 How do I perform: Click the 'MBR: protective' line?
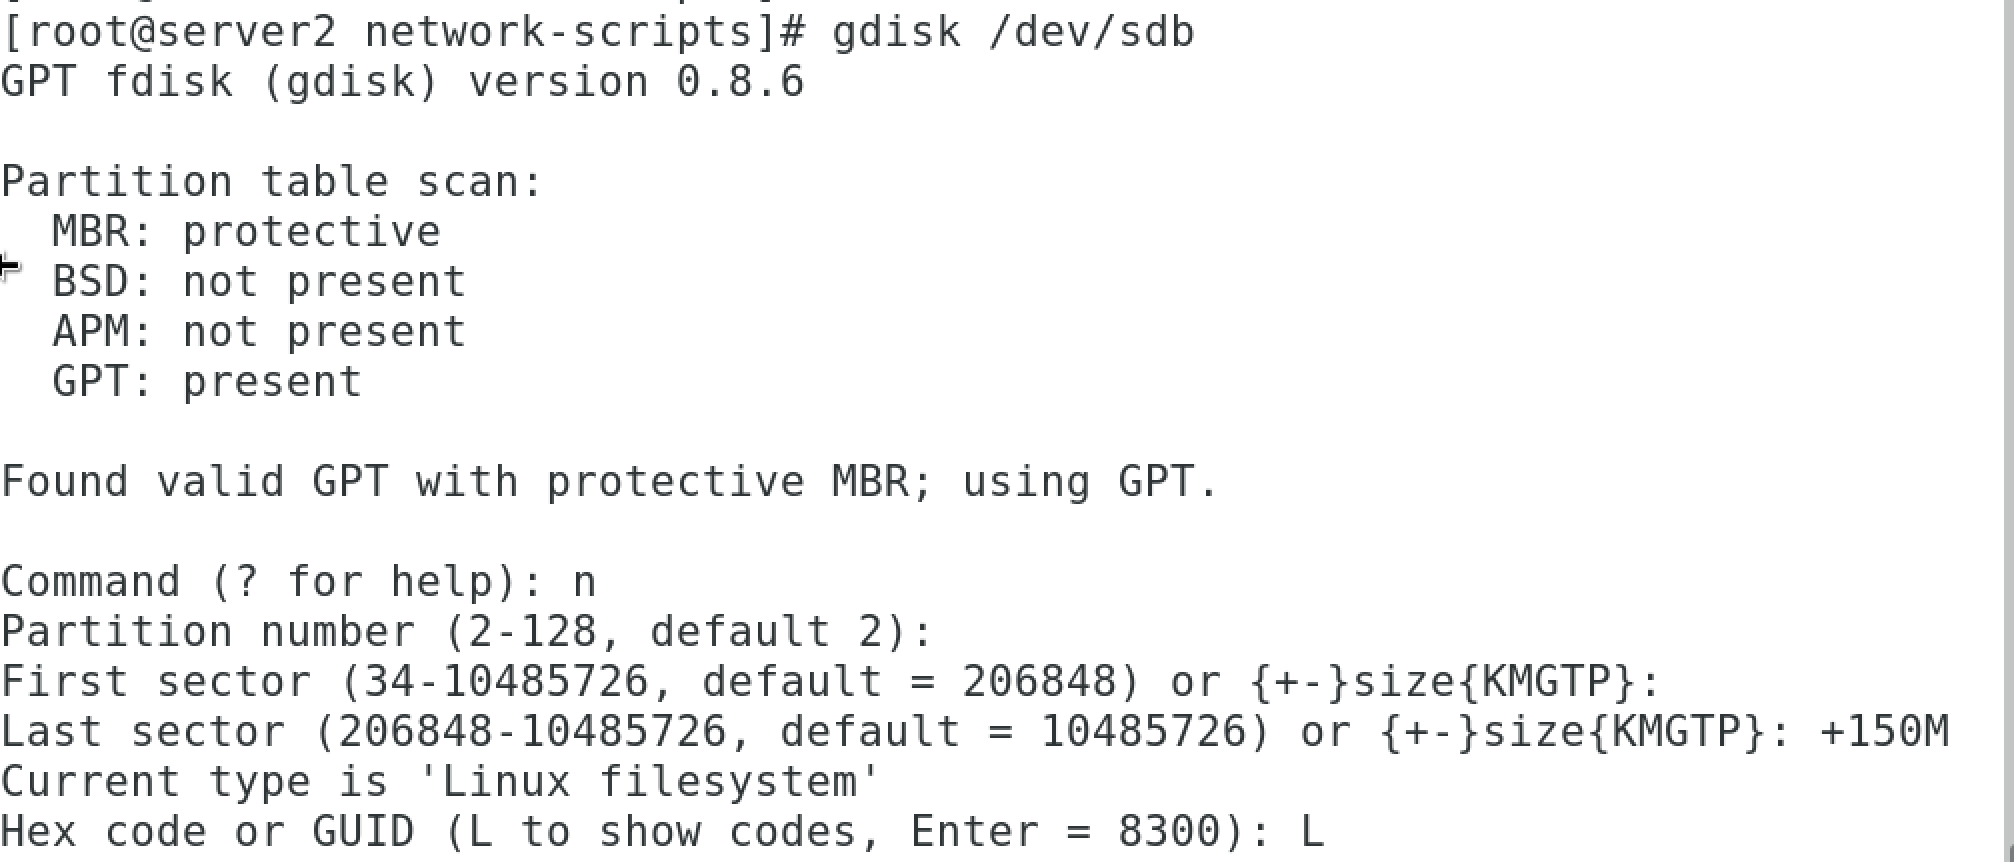tap(246, 232)
